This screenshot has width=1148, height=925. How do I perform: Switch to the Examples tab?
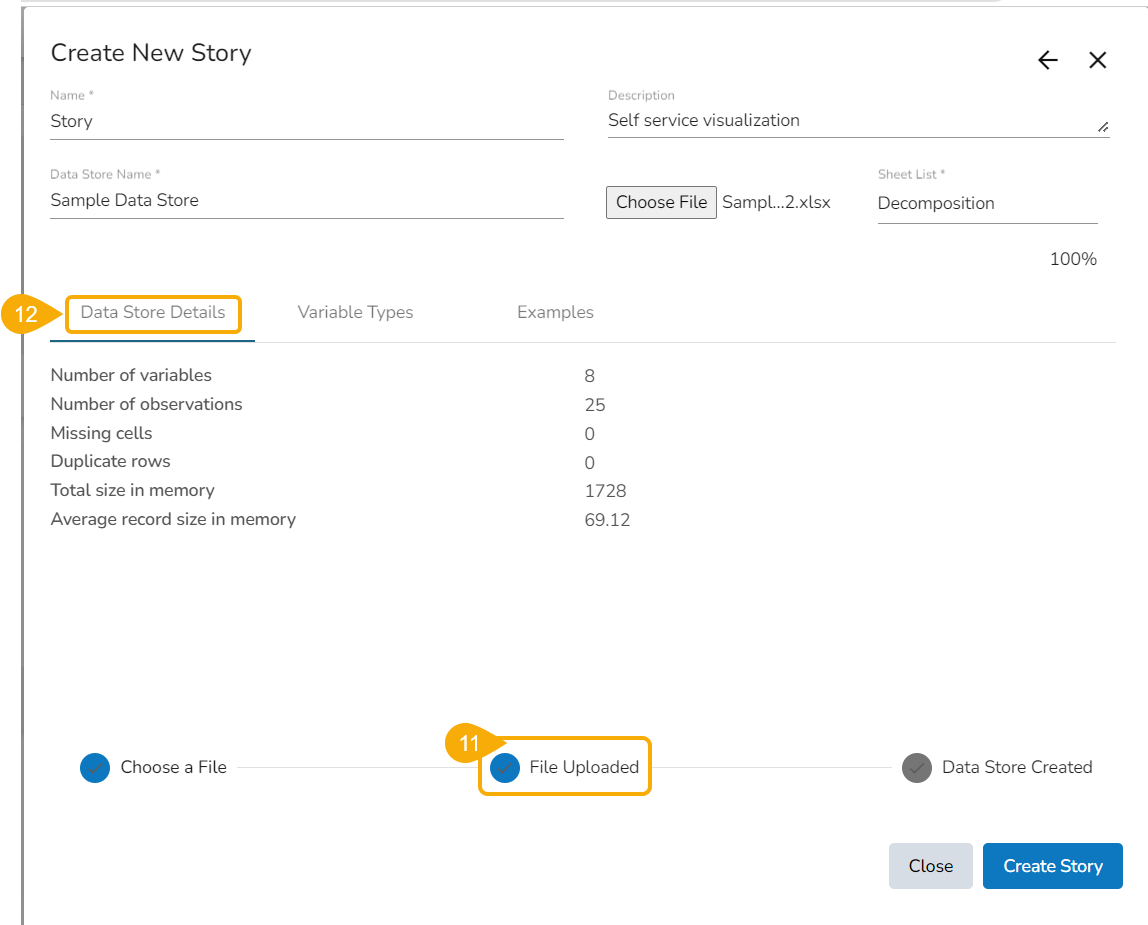(x=555, y=312)
